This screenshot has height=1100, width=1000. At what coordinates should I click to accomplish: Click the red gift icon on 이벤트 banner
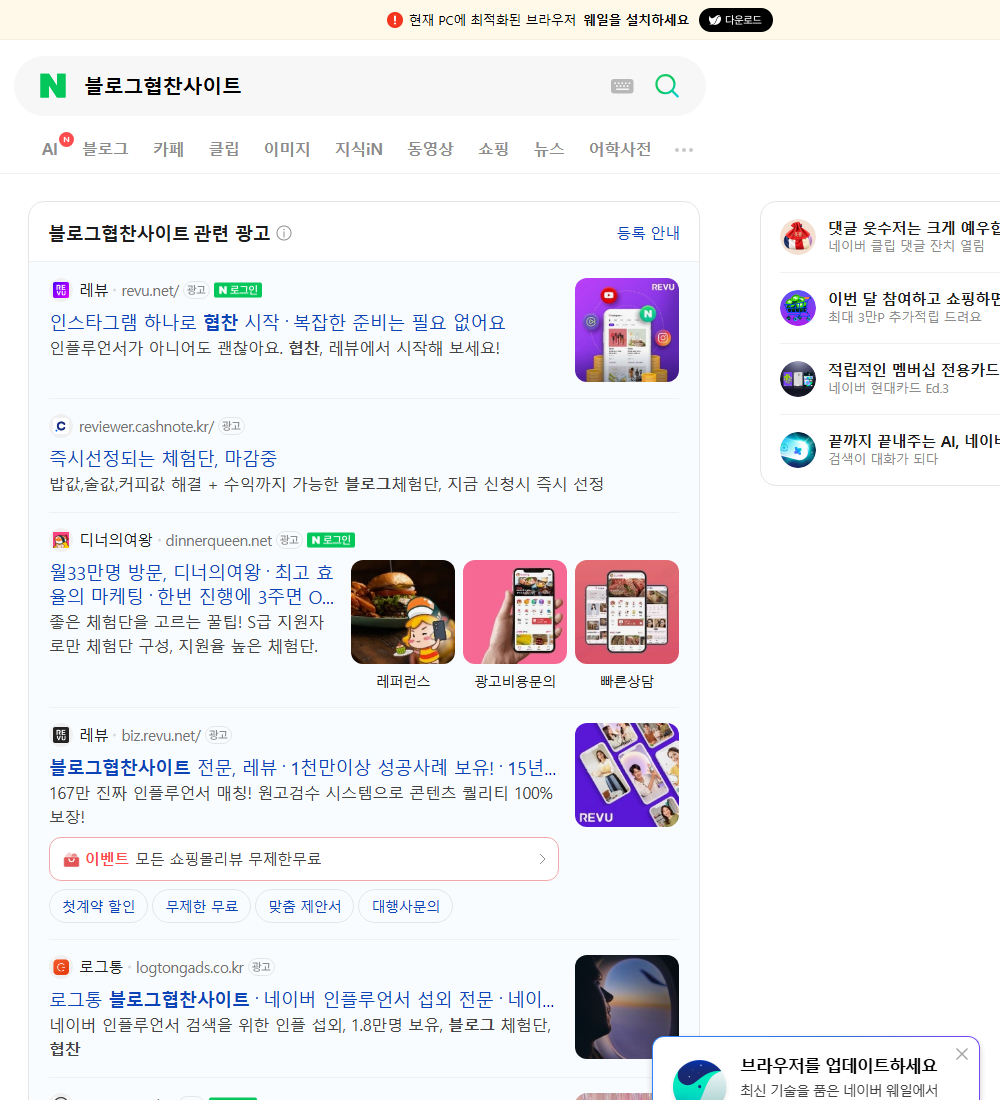(71, 859)
